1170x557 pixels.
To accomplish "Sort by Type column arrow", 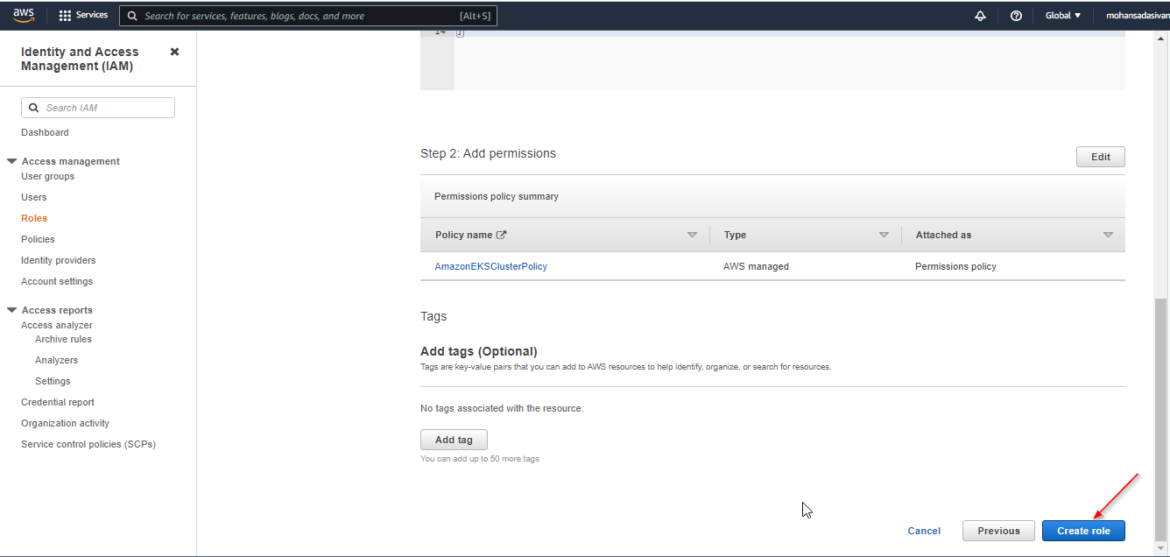I will [884, 234].
